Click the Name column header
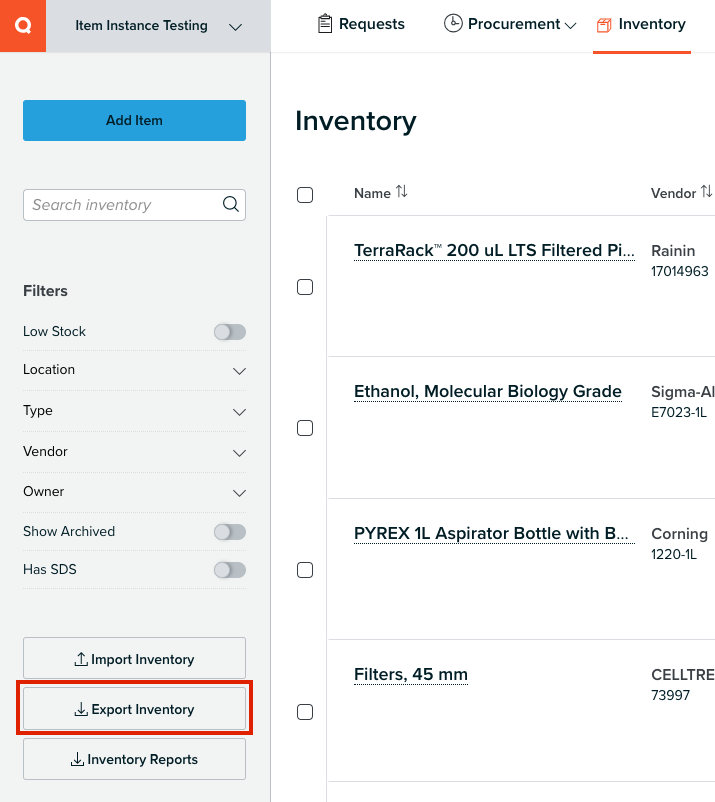The height and width of the screenshot is (802, 715). (x=372, y=193)
